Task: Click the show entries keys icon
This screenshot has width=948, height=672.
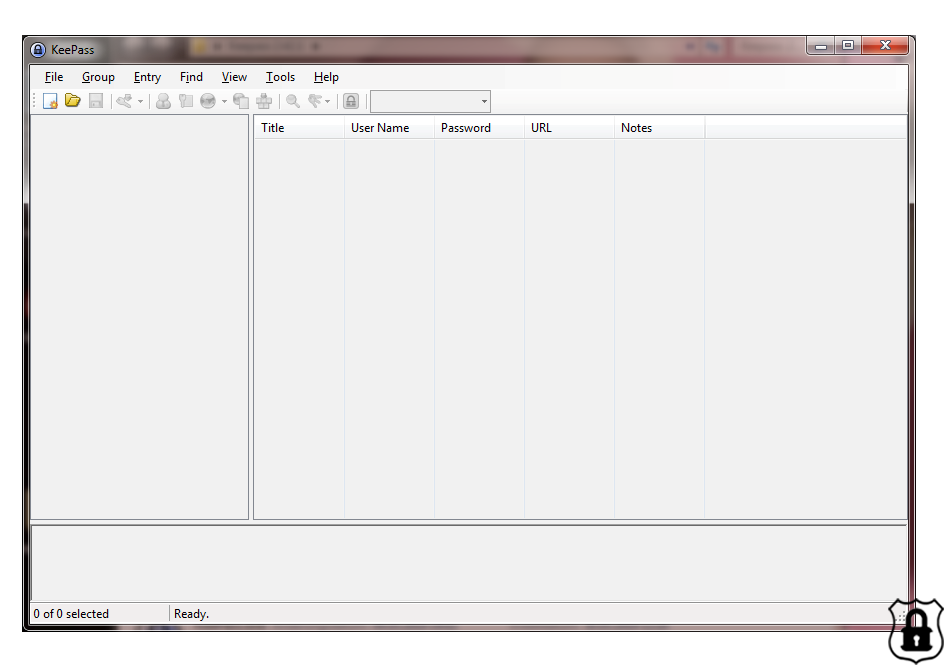Action: click(315, 101)
